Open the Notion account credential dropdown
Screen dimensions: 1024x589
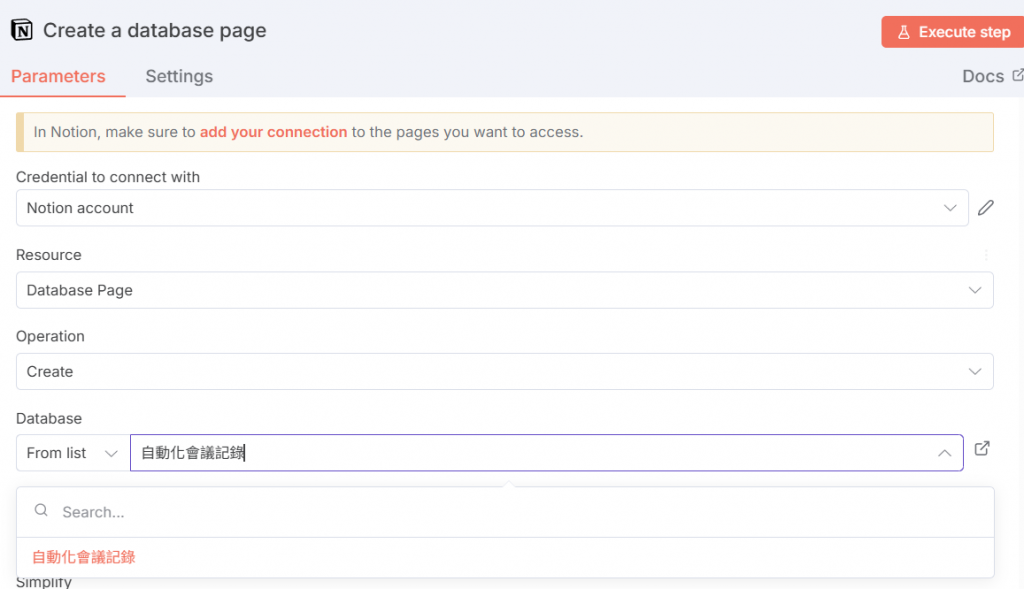click(x=492, y=208)
